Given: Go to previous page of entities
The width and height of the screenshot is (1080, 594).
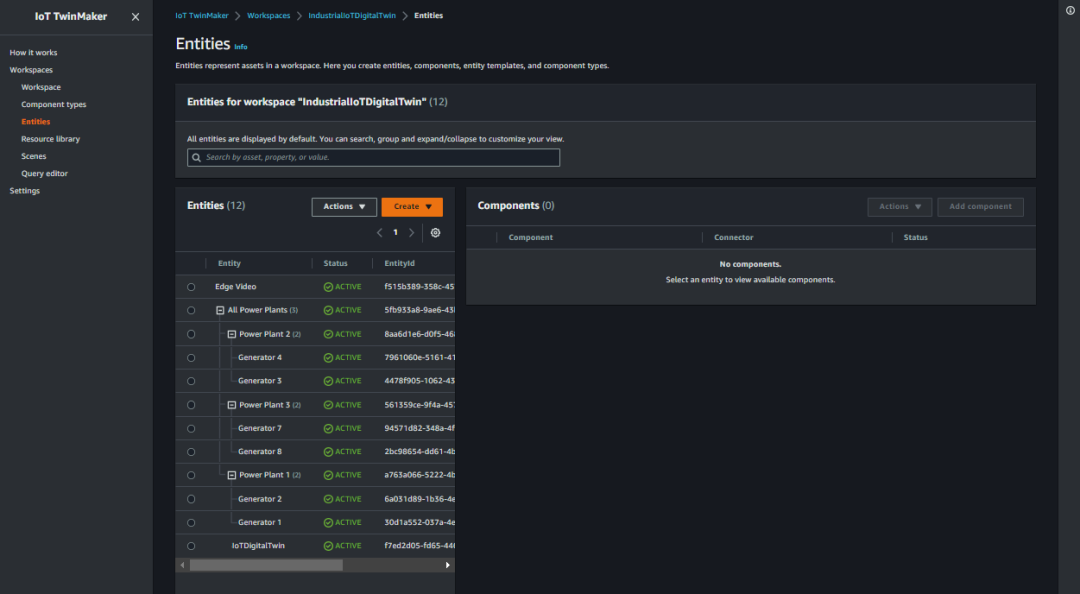Looking at the screenshot, I should click(x=380, y=232).
